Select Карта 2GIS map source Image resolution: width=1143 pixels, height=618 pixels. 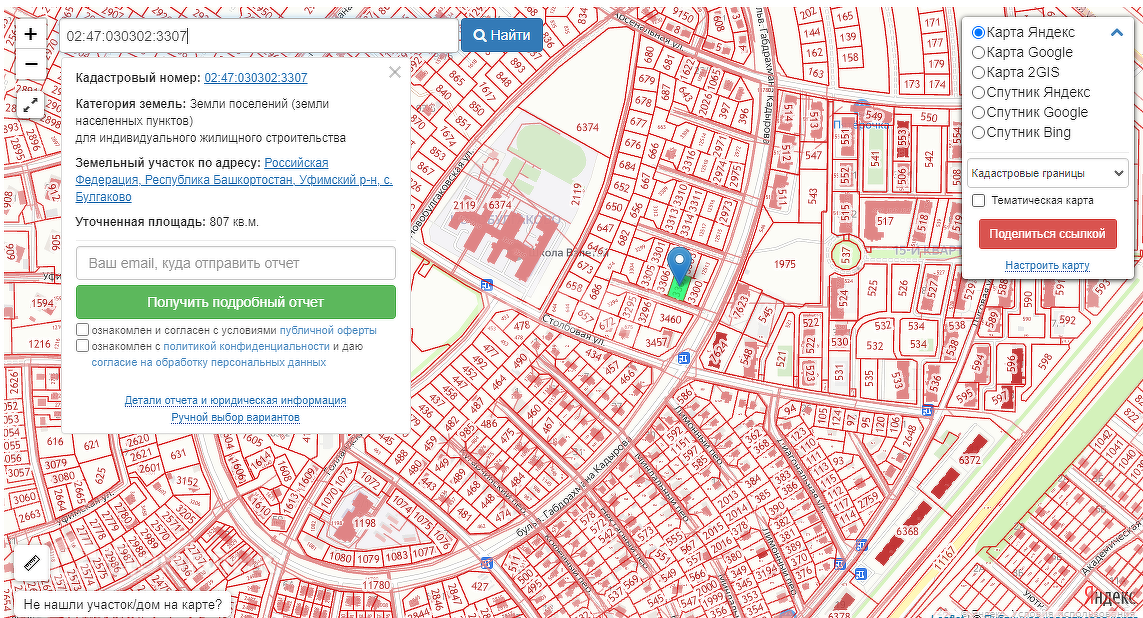979,72
